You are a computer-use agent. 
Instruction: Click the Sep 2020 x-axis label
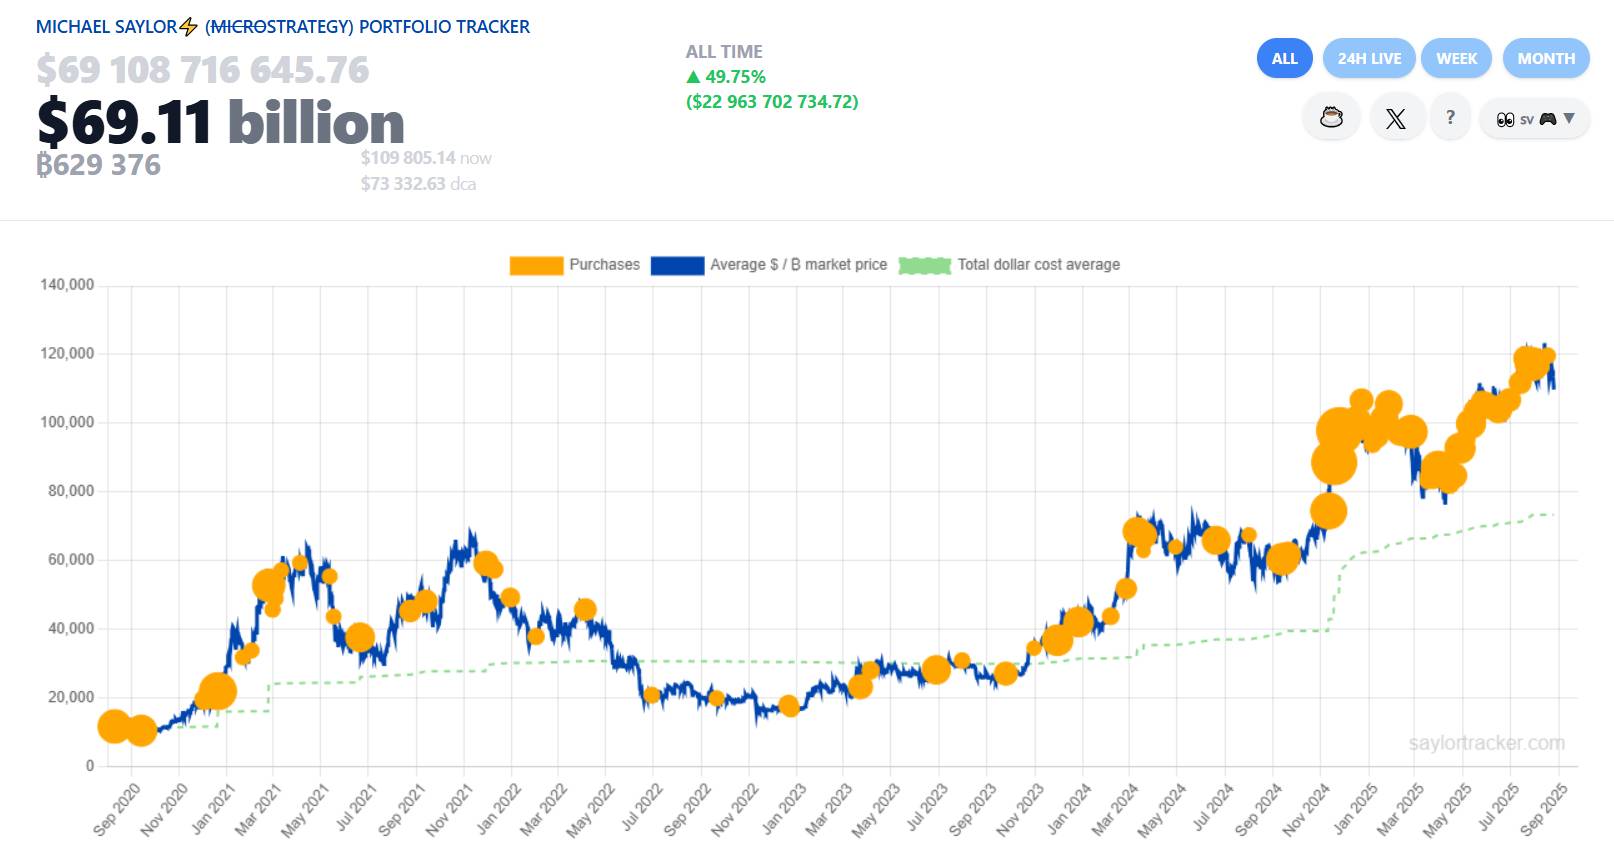coord(116,809)
